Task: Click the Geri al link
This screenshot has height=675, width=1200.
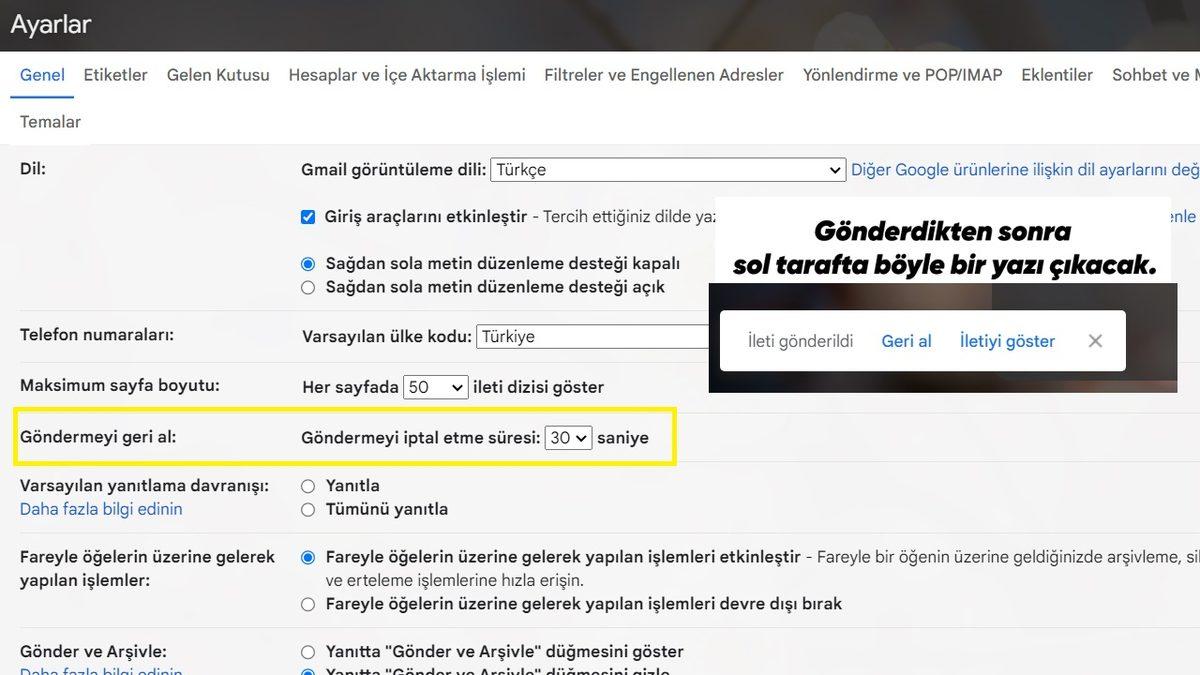Action: coord(906,341)
